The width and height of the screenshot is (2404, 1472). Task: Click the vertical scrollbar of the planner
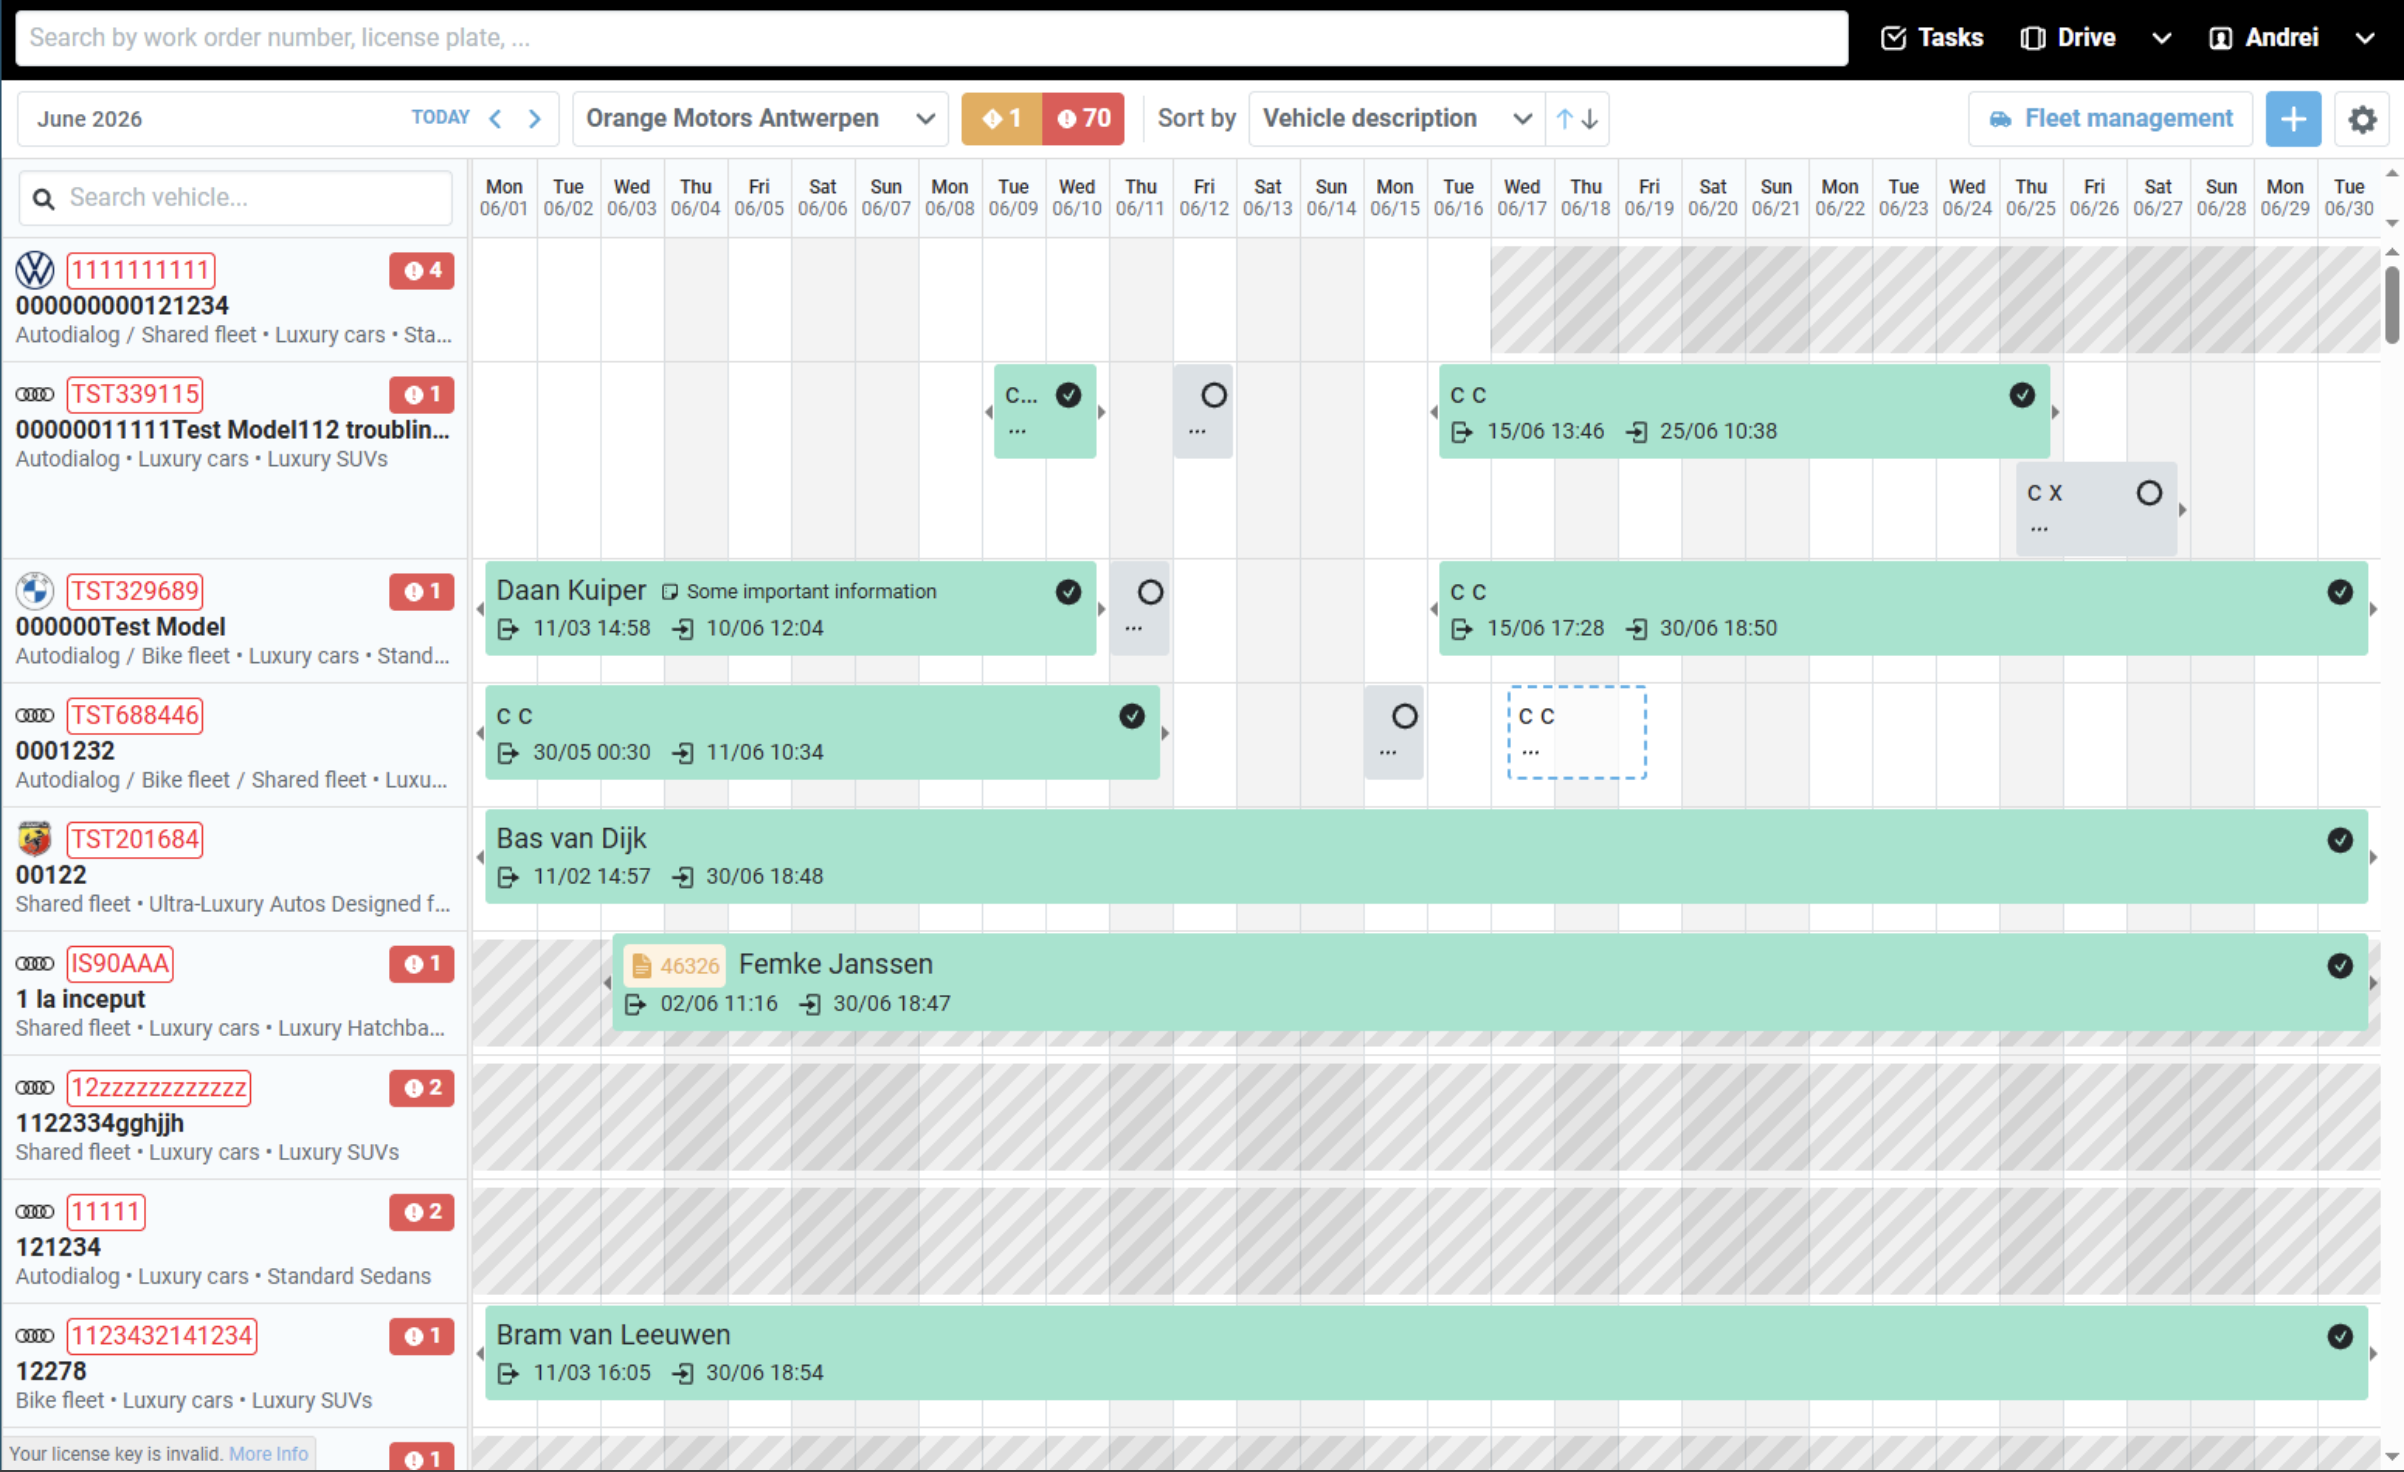click(x=2391, y=305)
